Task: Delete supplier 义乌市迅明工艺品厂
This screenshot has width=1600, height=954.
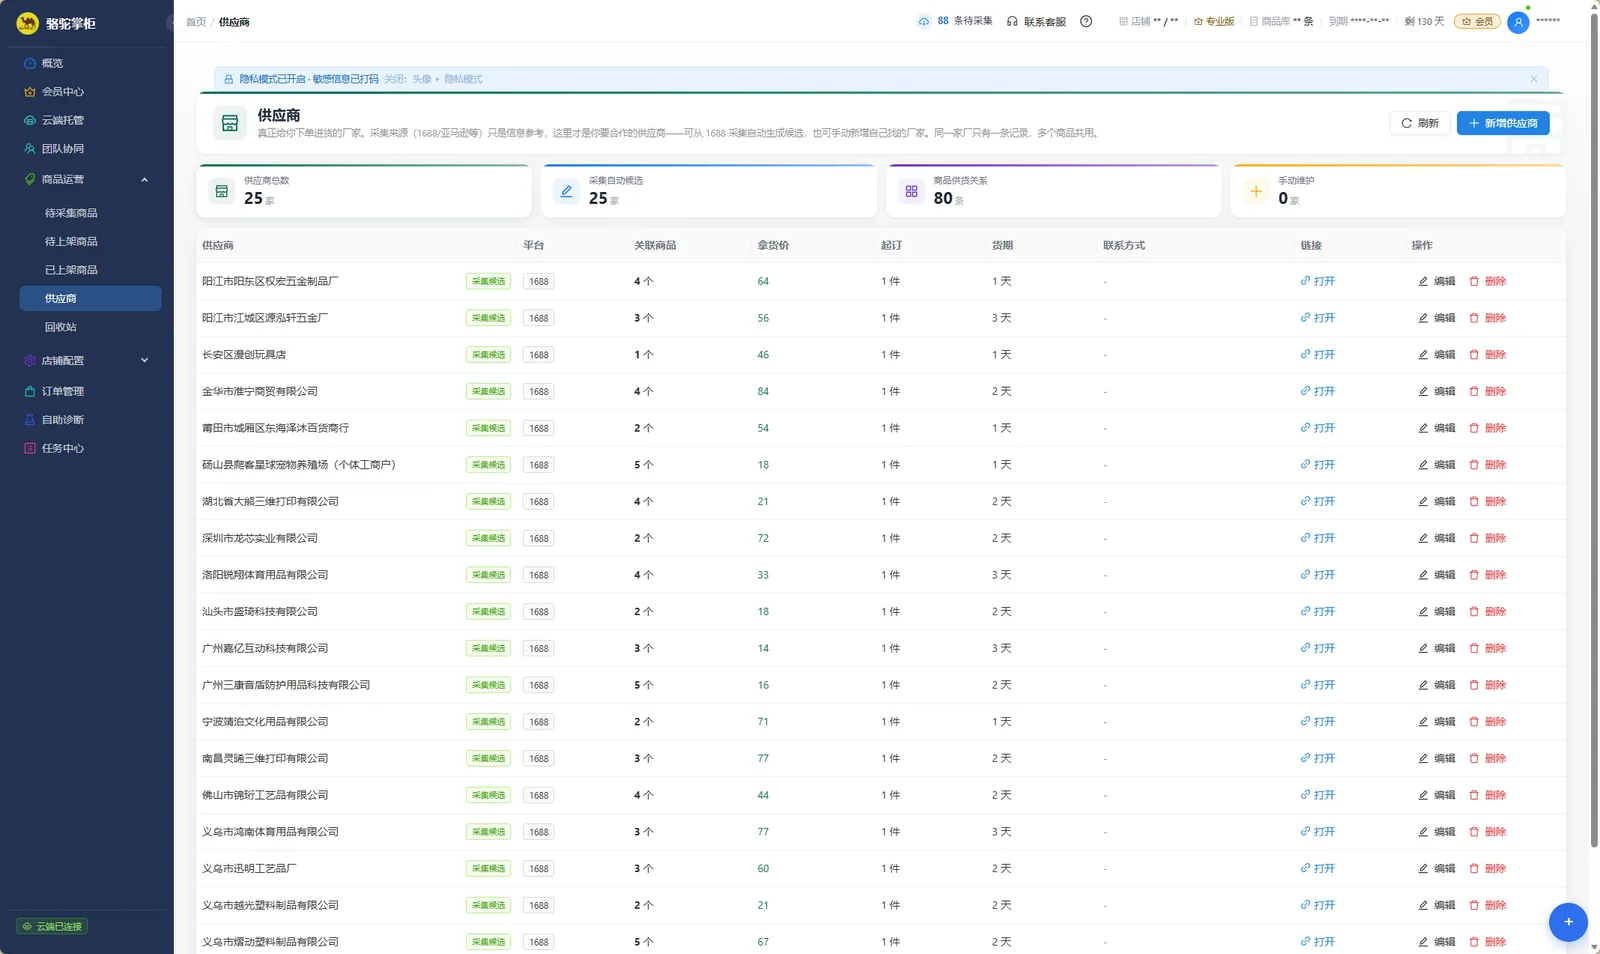Action: pyautogui.click(x=1488, y=868)
